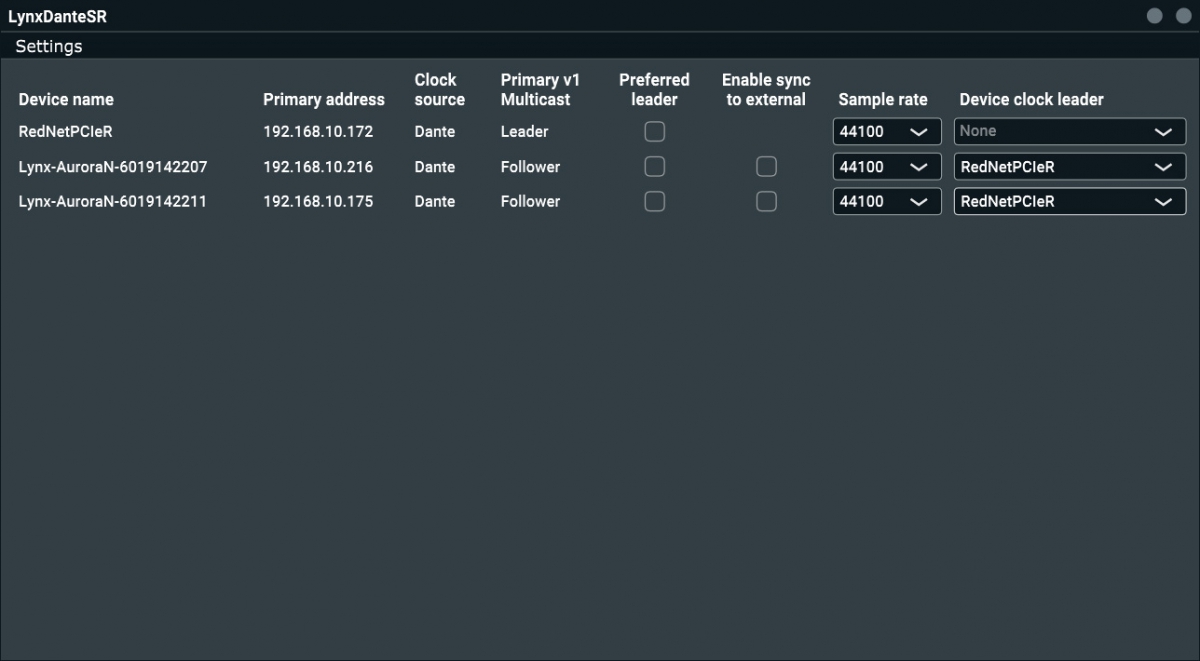Click the Device name column header
This screenshot has width=1200, height=661.
[x=66, y=99]
